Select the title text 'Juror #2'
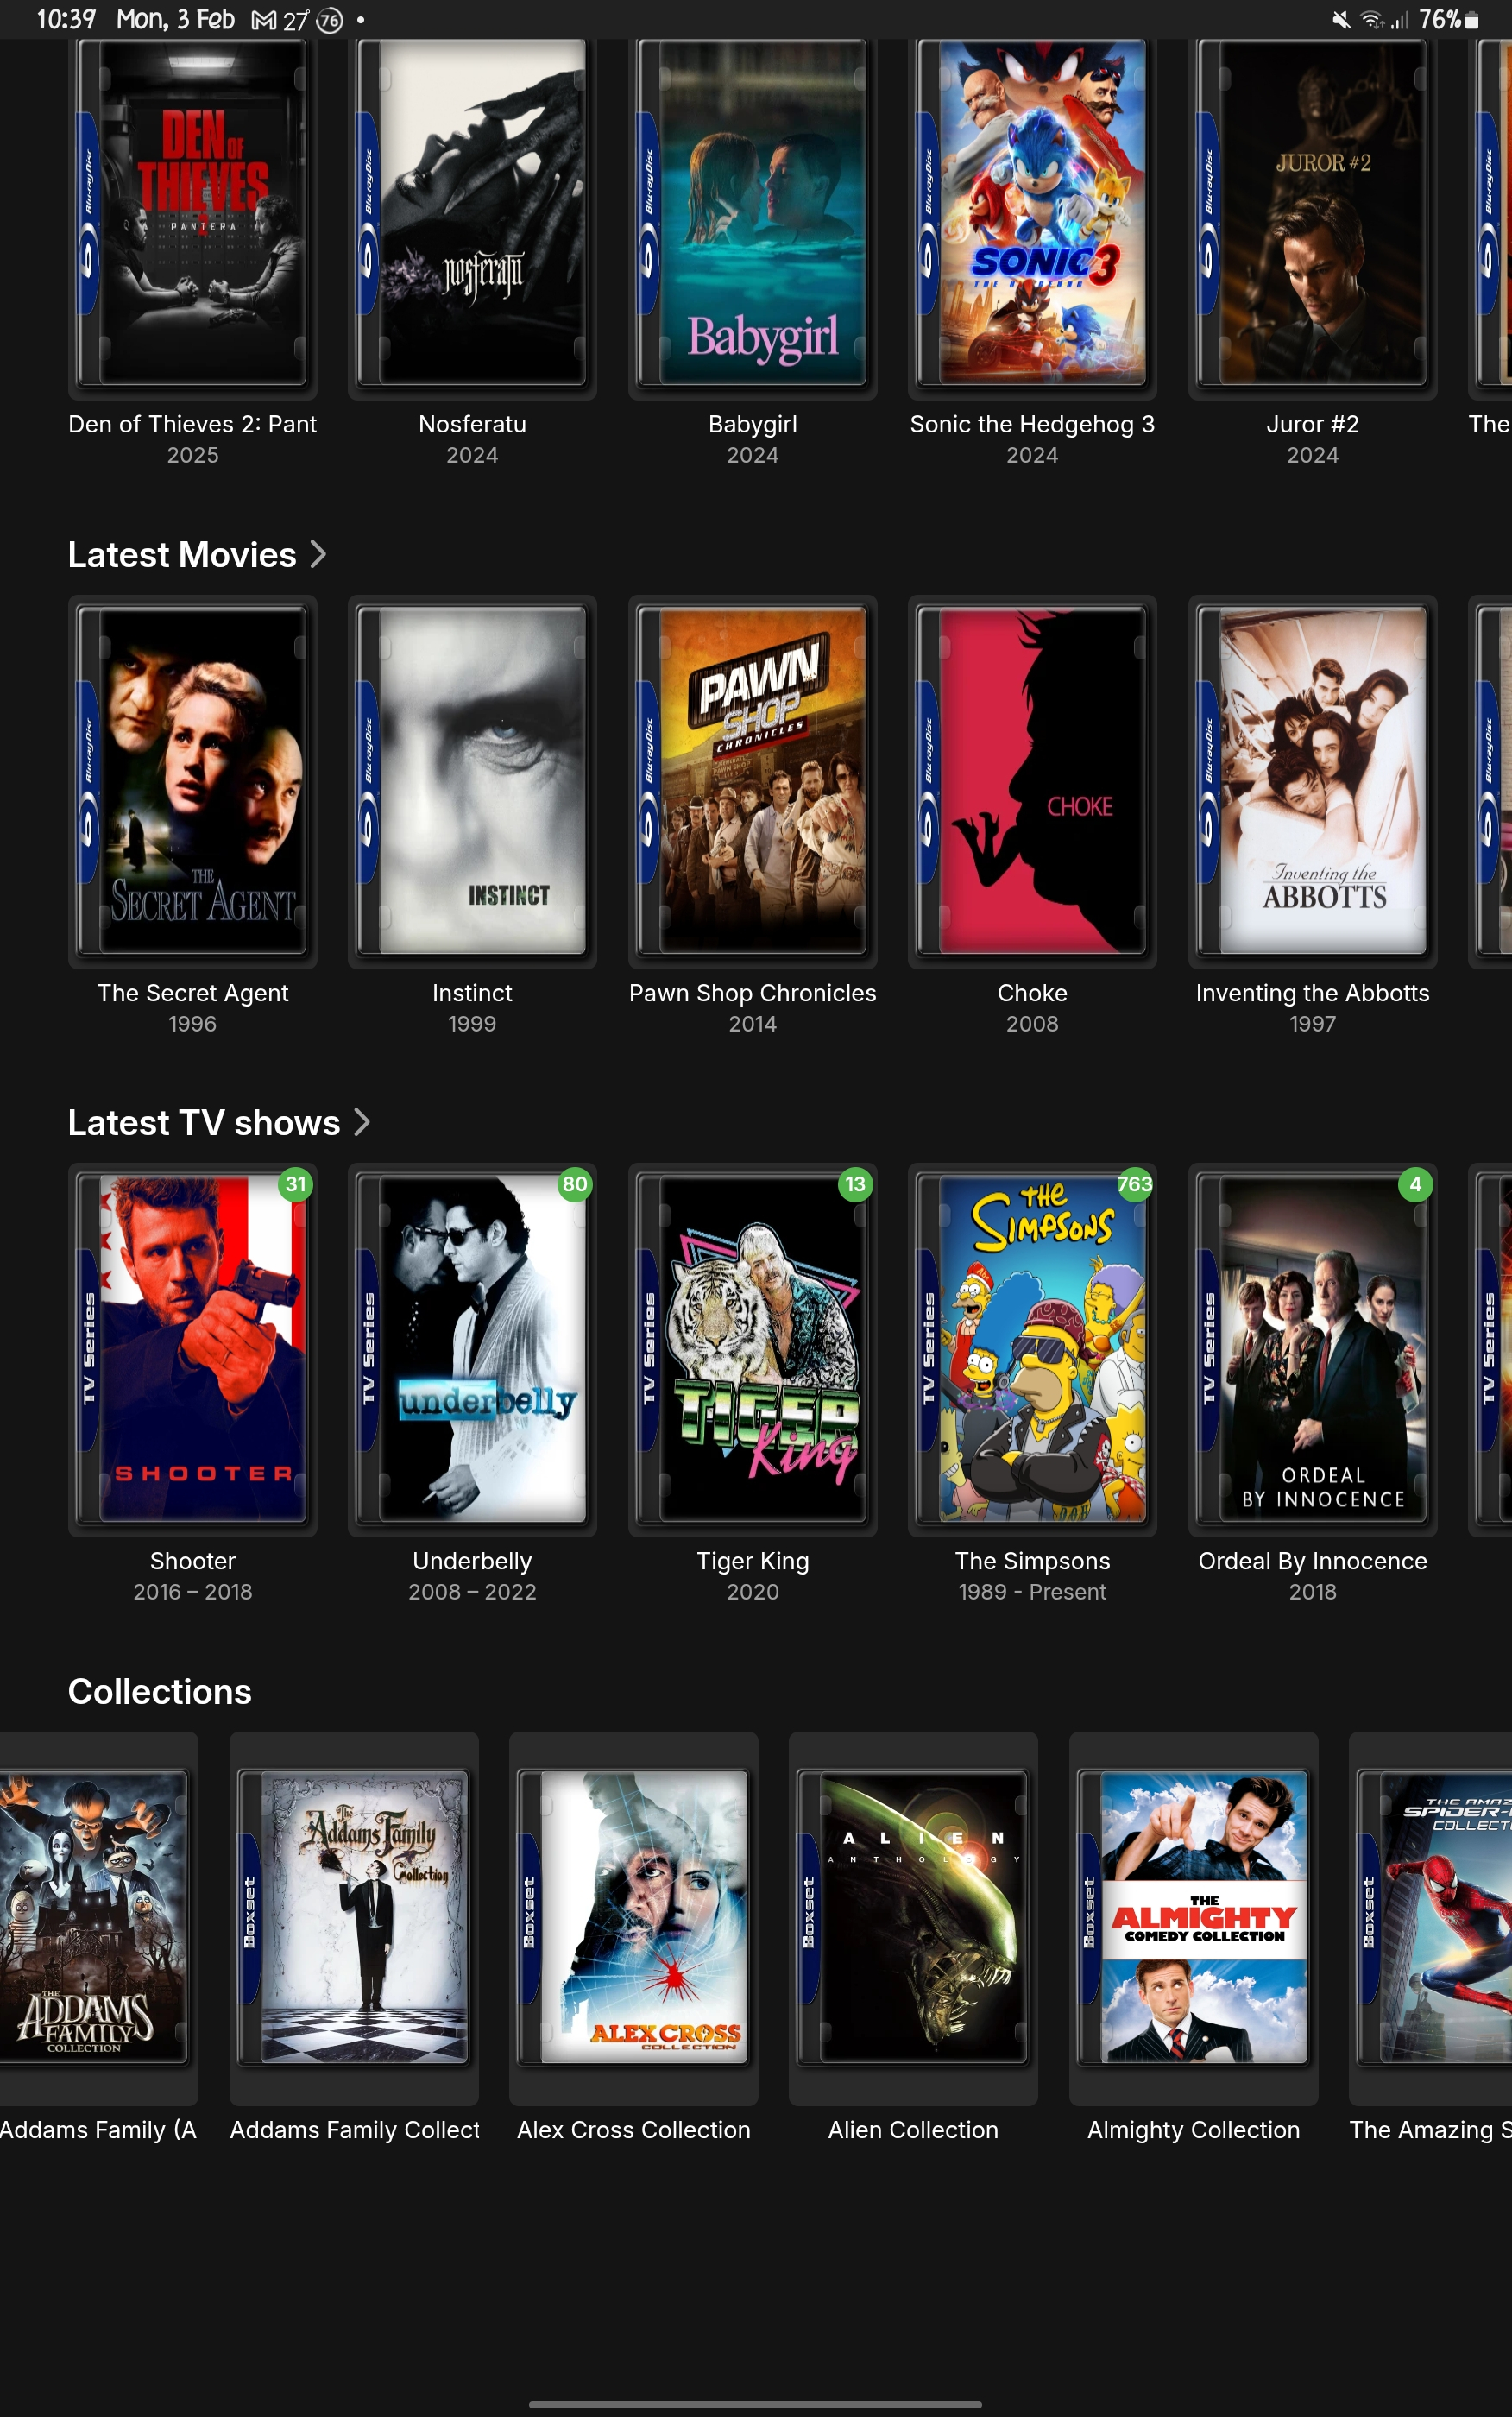This screenshot has height=2417, width=1512. point(1312,424)
